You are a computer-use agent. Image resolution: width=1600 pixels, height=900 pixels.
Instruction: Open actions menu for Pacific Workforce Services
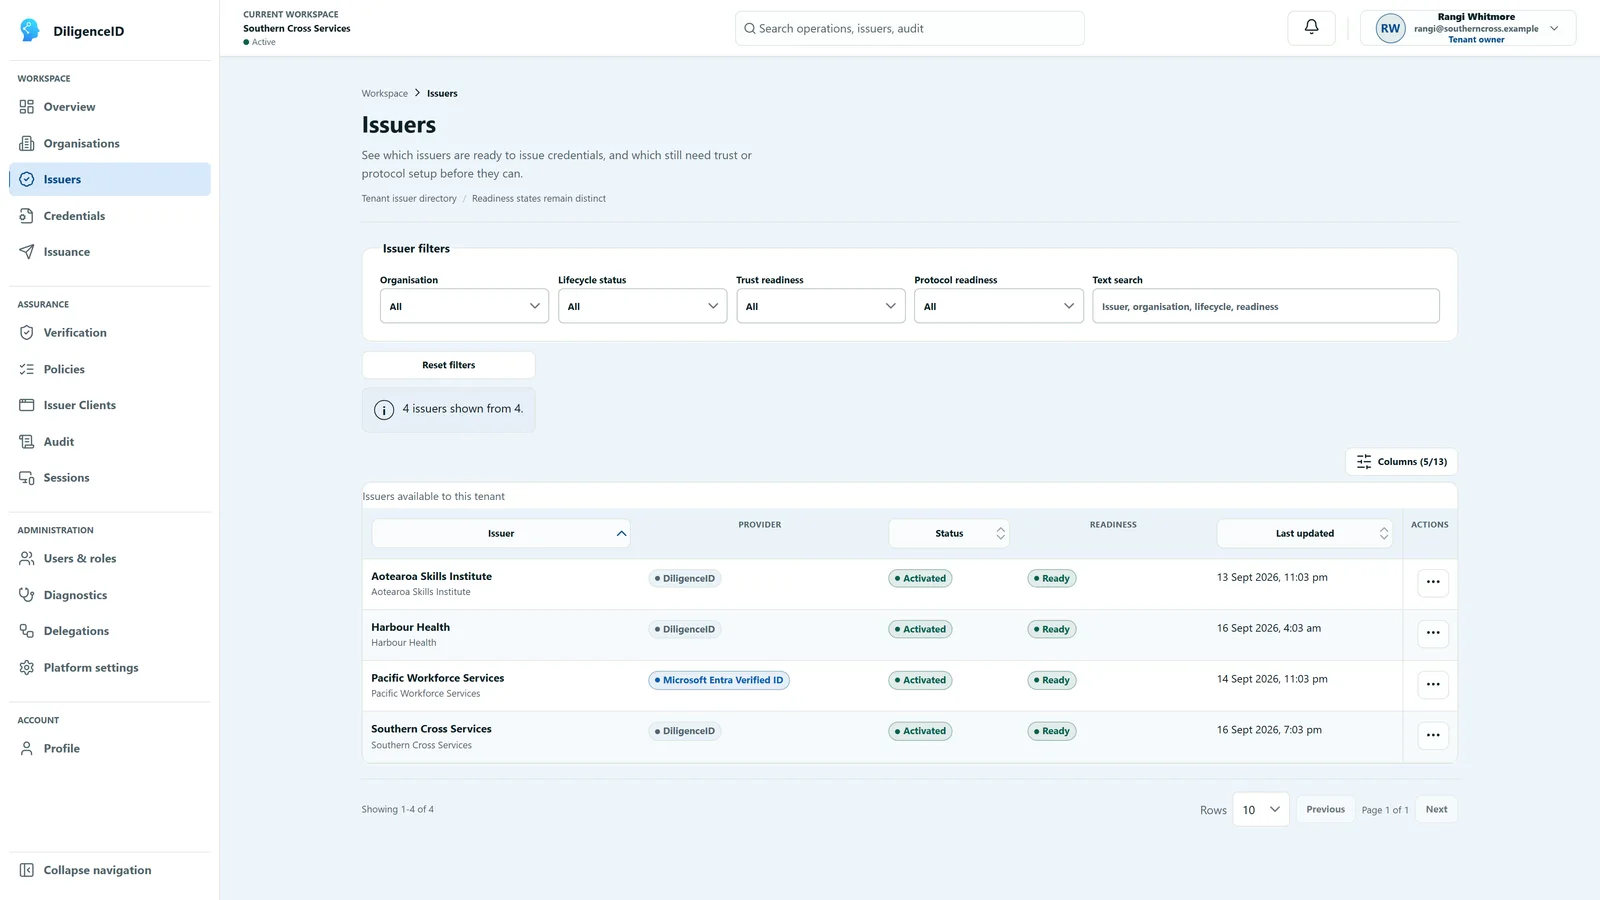pos(1433,684)
